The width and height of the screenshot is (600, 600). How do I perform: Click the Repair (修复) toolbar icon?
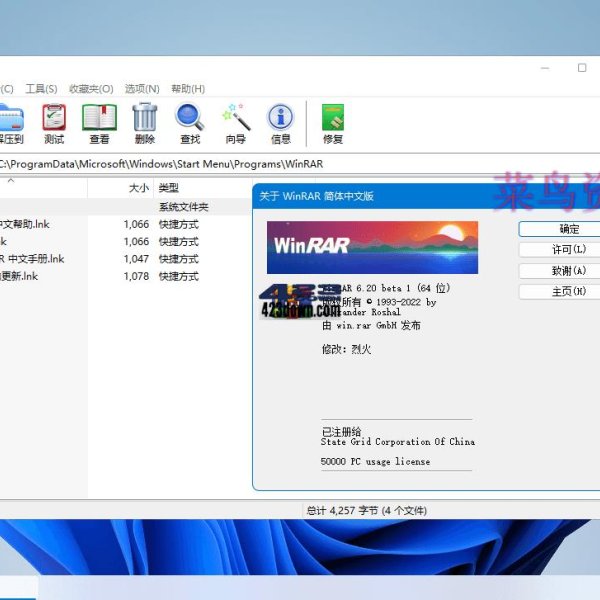[x=333, y=124]
